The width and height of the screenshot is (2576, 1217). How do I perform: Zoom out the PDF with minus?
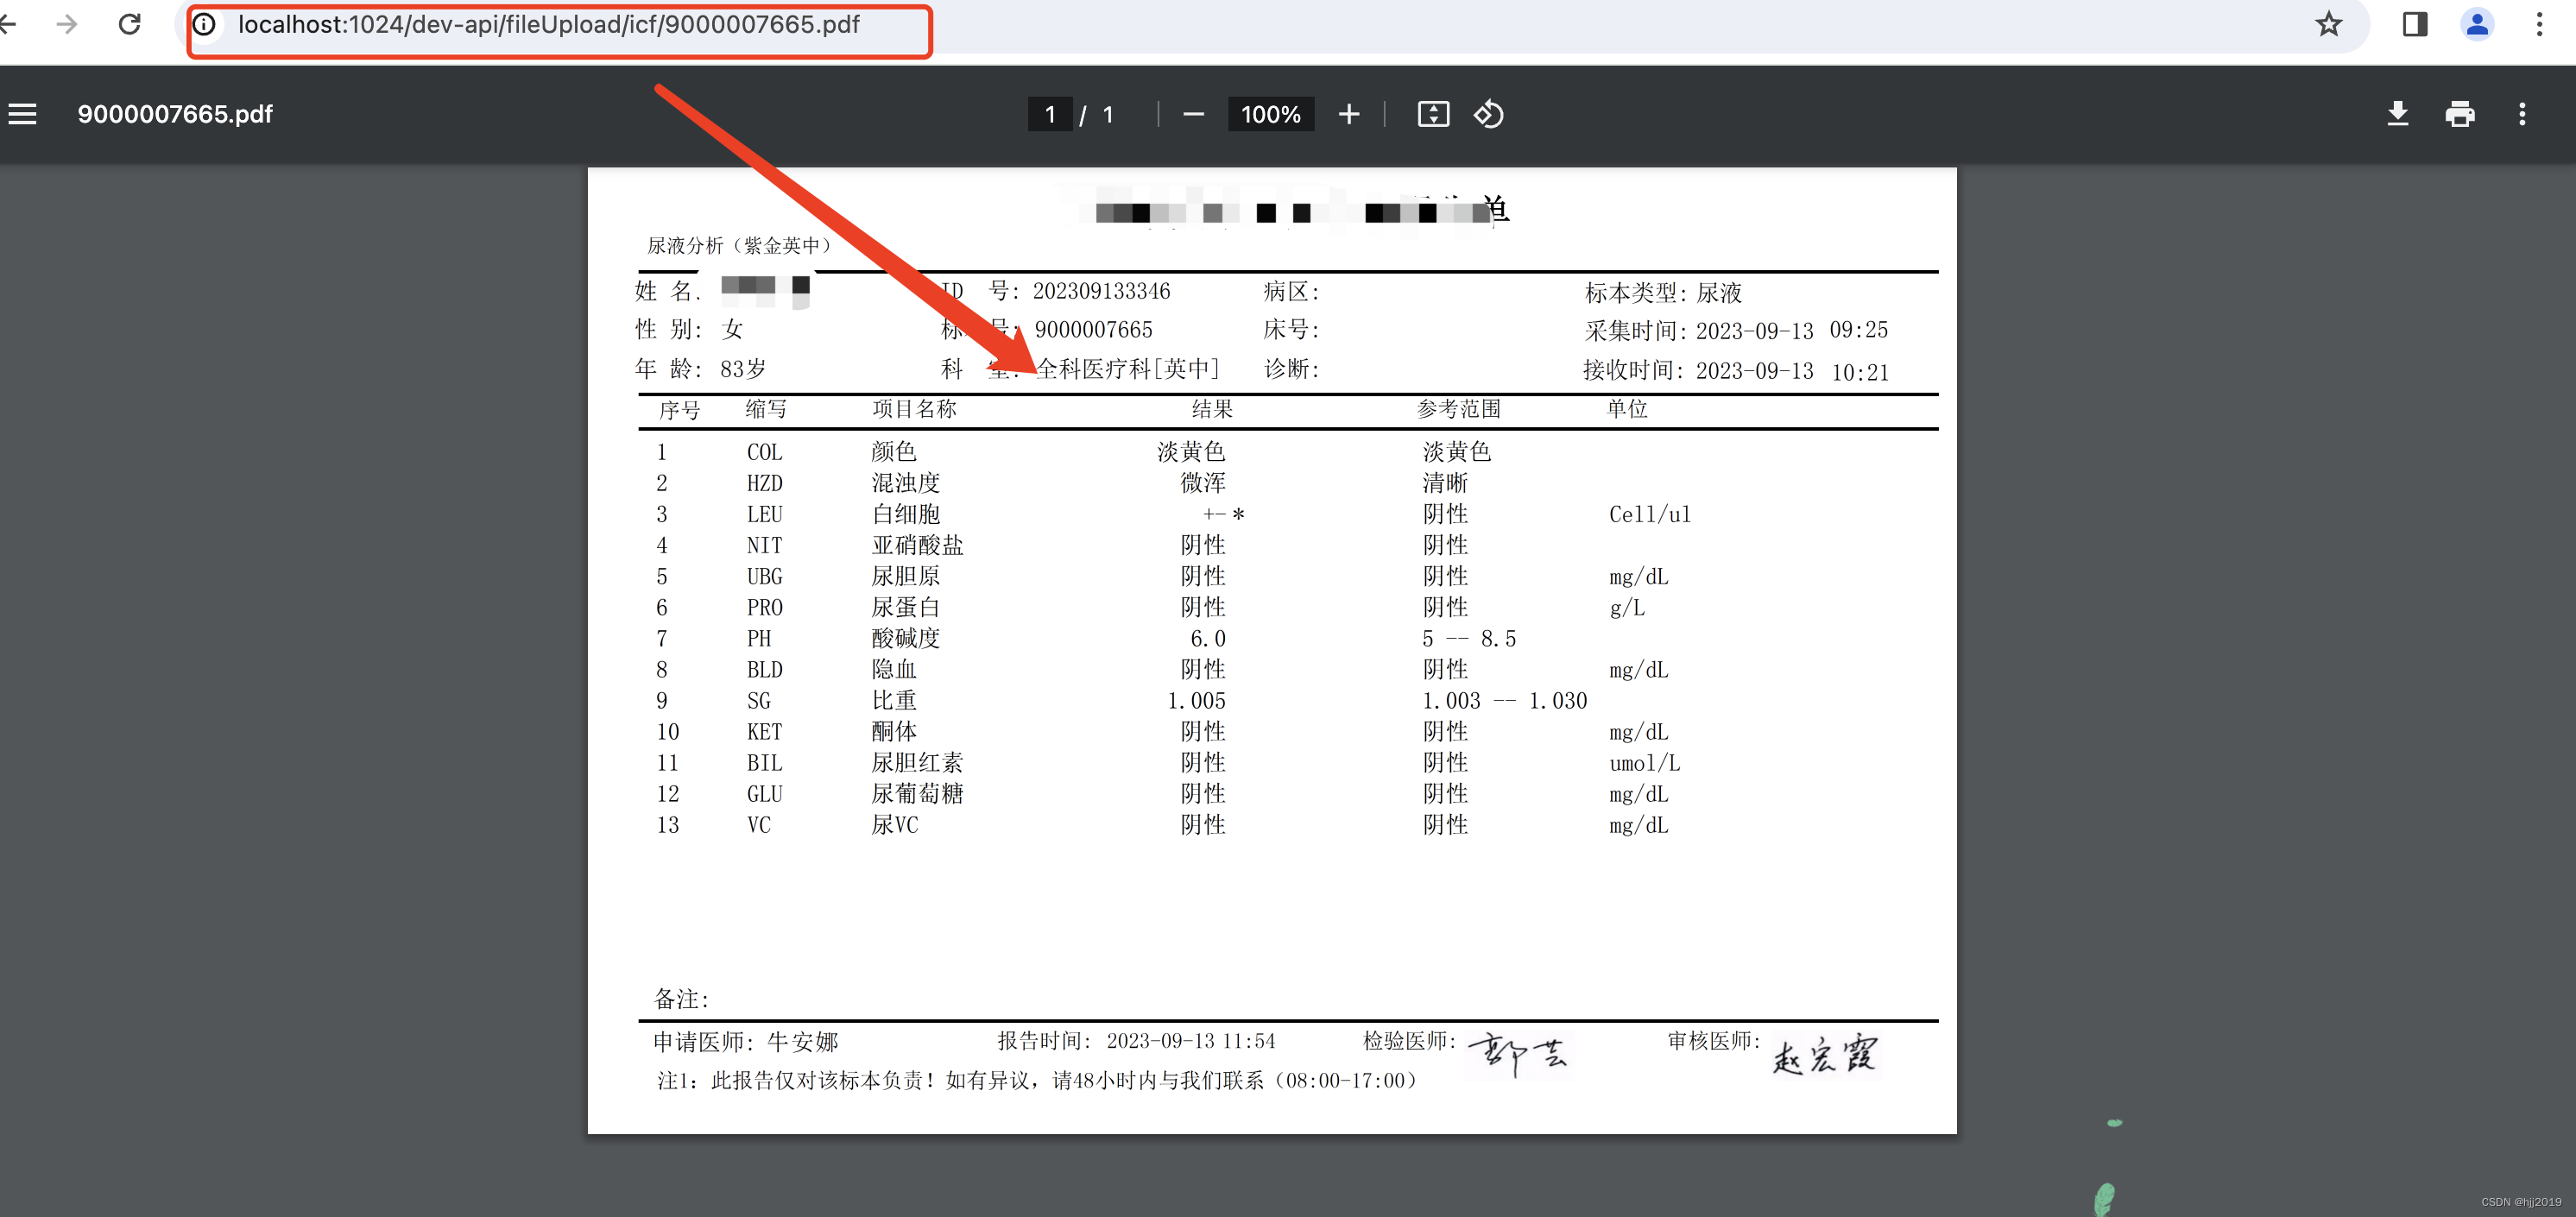(1193, 114)
